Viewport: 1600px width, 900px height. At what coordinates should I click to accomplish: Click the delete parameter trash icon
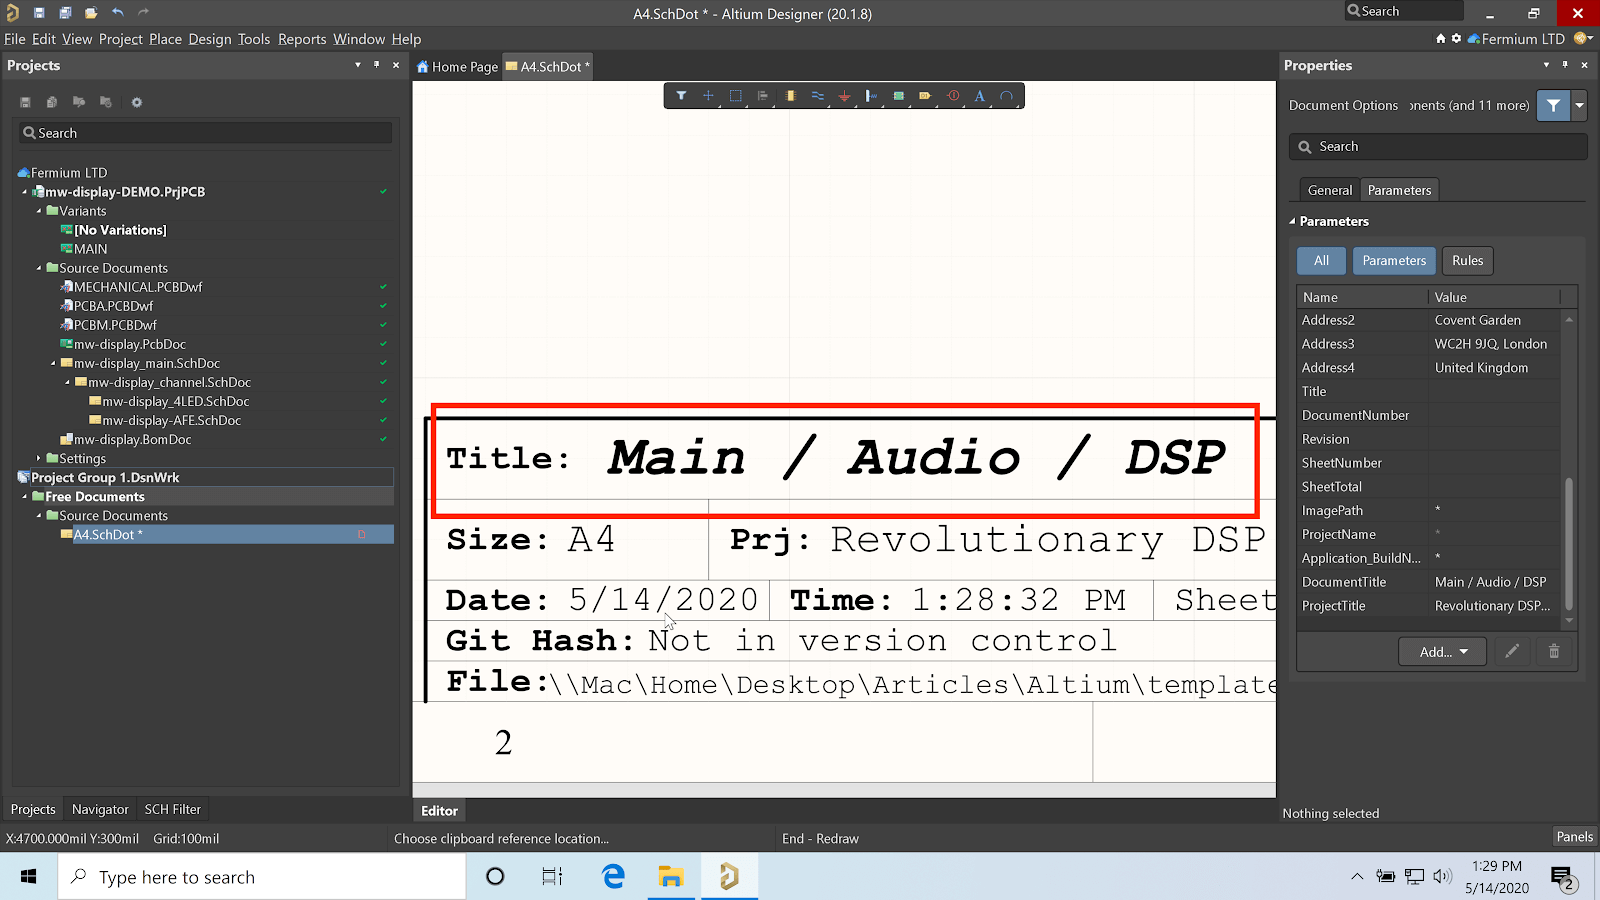(x=1553, y=652)
